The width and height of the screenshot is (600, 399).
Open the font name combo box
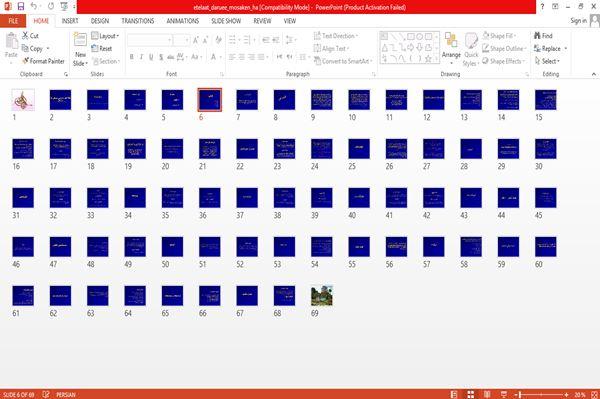pyautogui.click(x=150, y=40)
